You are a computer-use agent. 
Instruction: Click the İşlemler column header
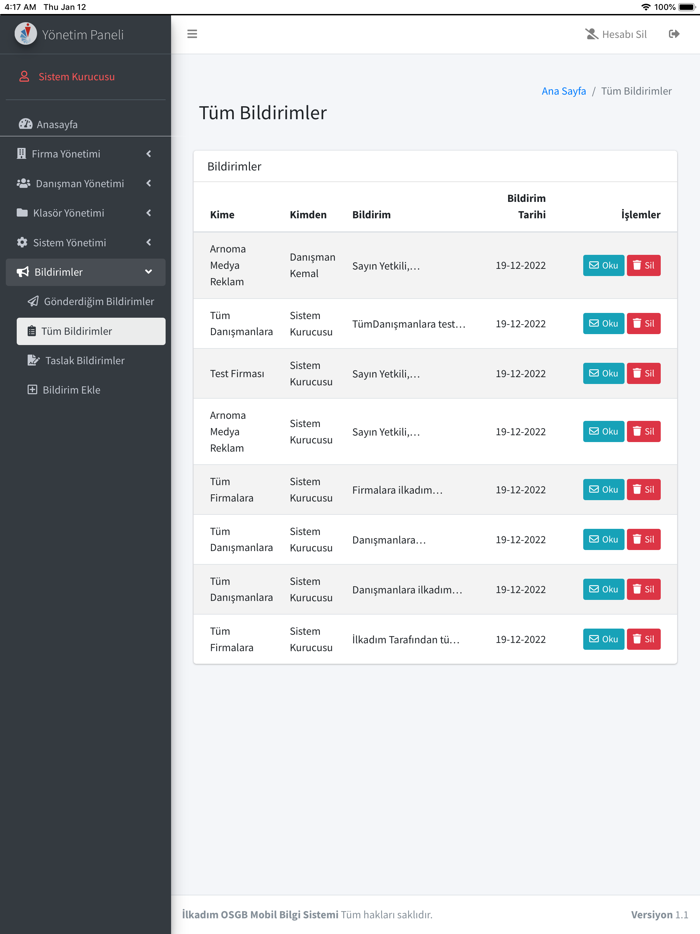[640, 214]
